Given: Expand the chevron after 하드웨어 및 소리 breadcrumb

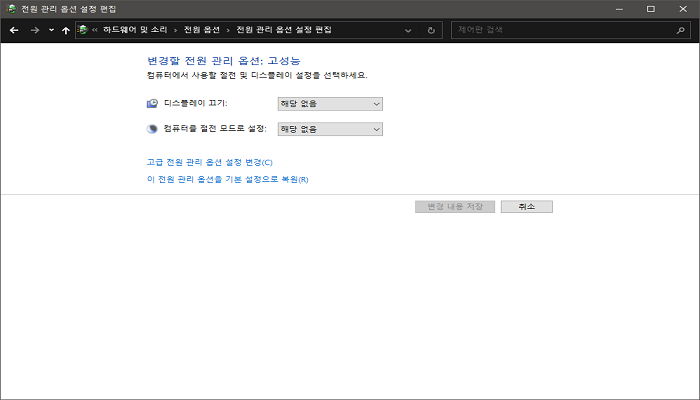Looking at the screenshot, I should coord(176,31).
